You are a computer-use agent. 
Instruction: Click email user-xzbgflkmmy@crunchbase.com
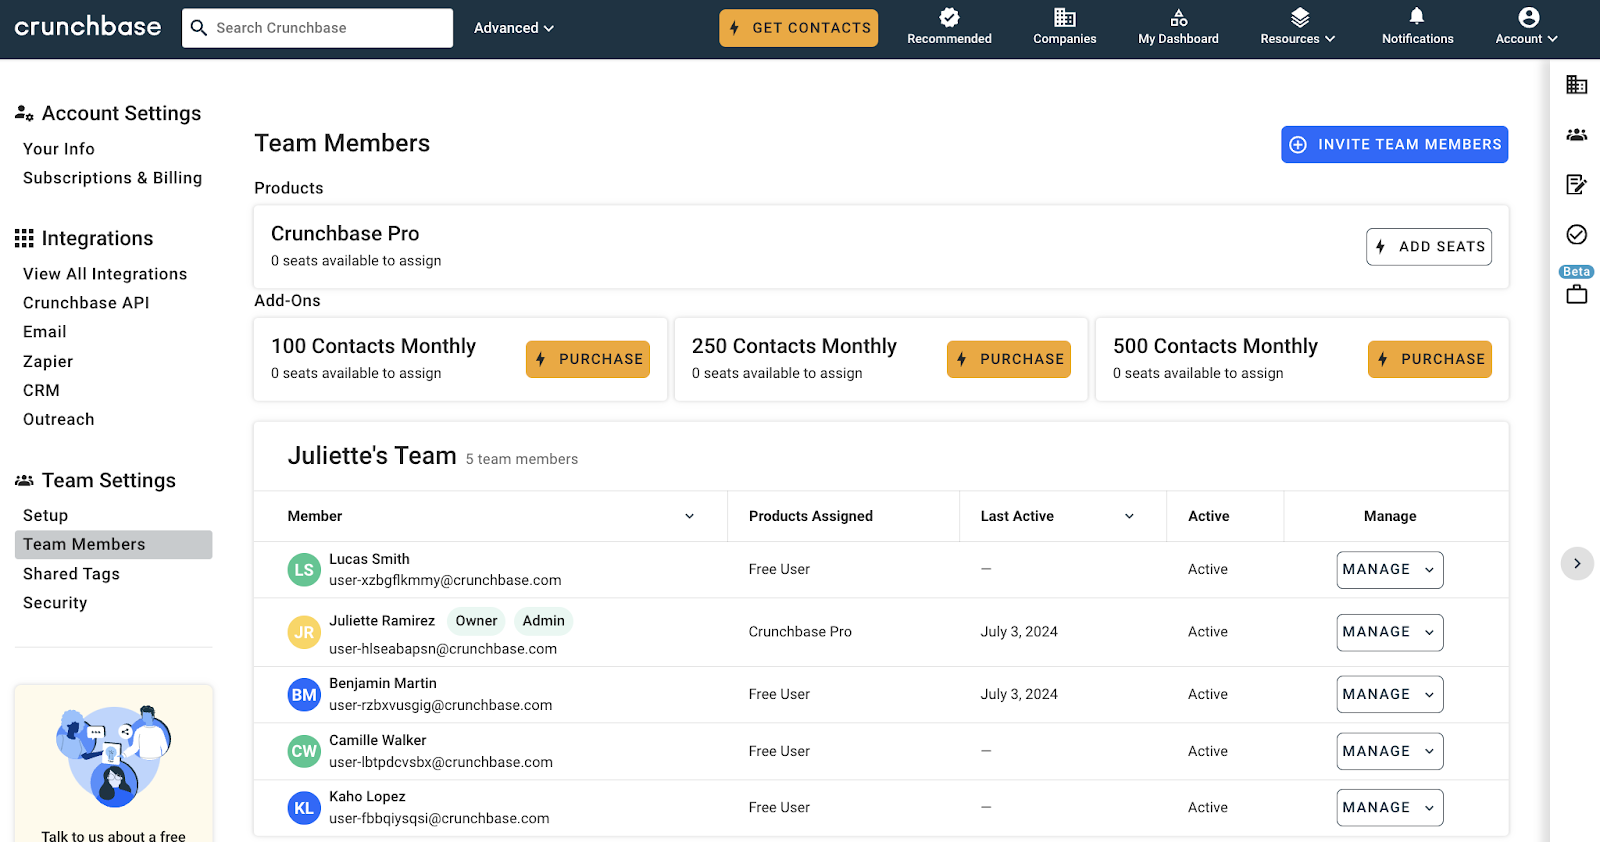click(x=445, y=581)
